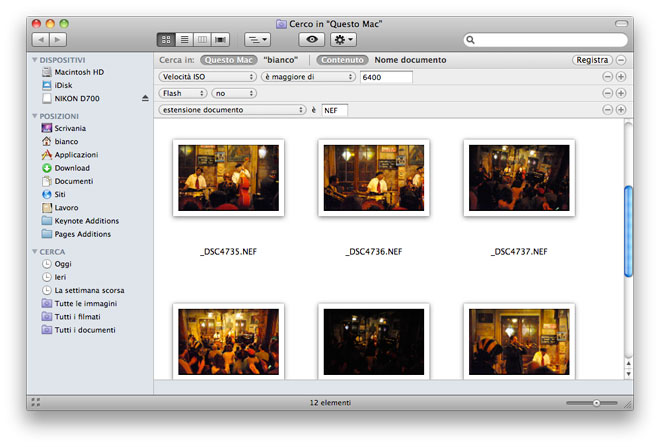The image size is (660, 447).
Task: Open Tutti i filmati smart folder
Action: [x=77, y=317]
